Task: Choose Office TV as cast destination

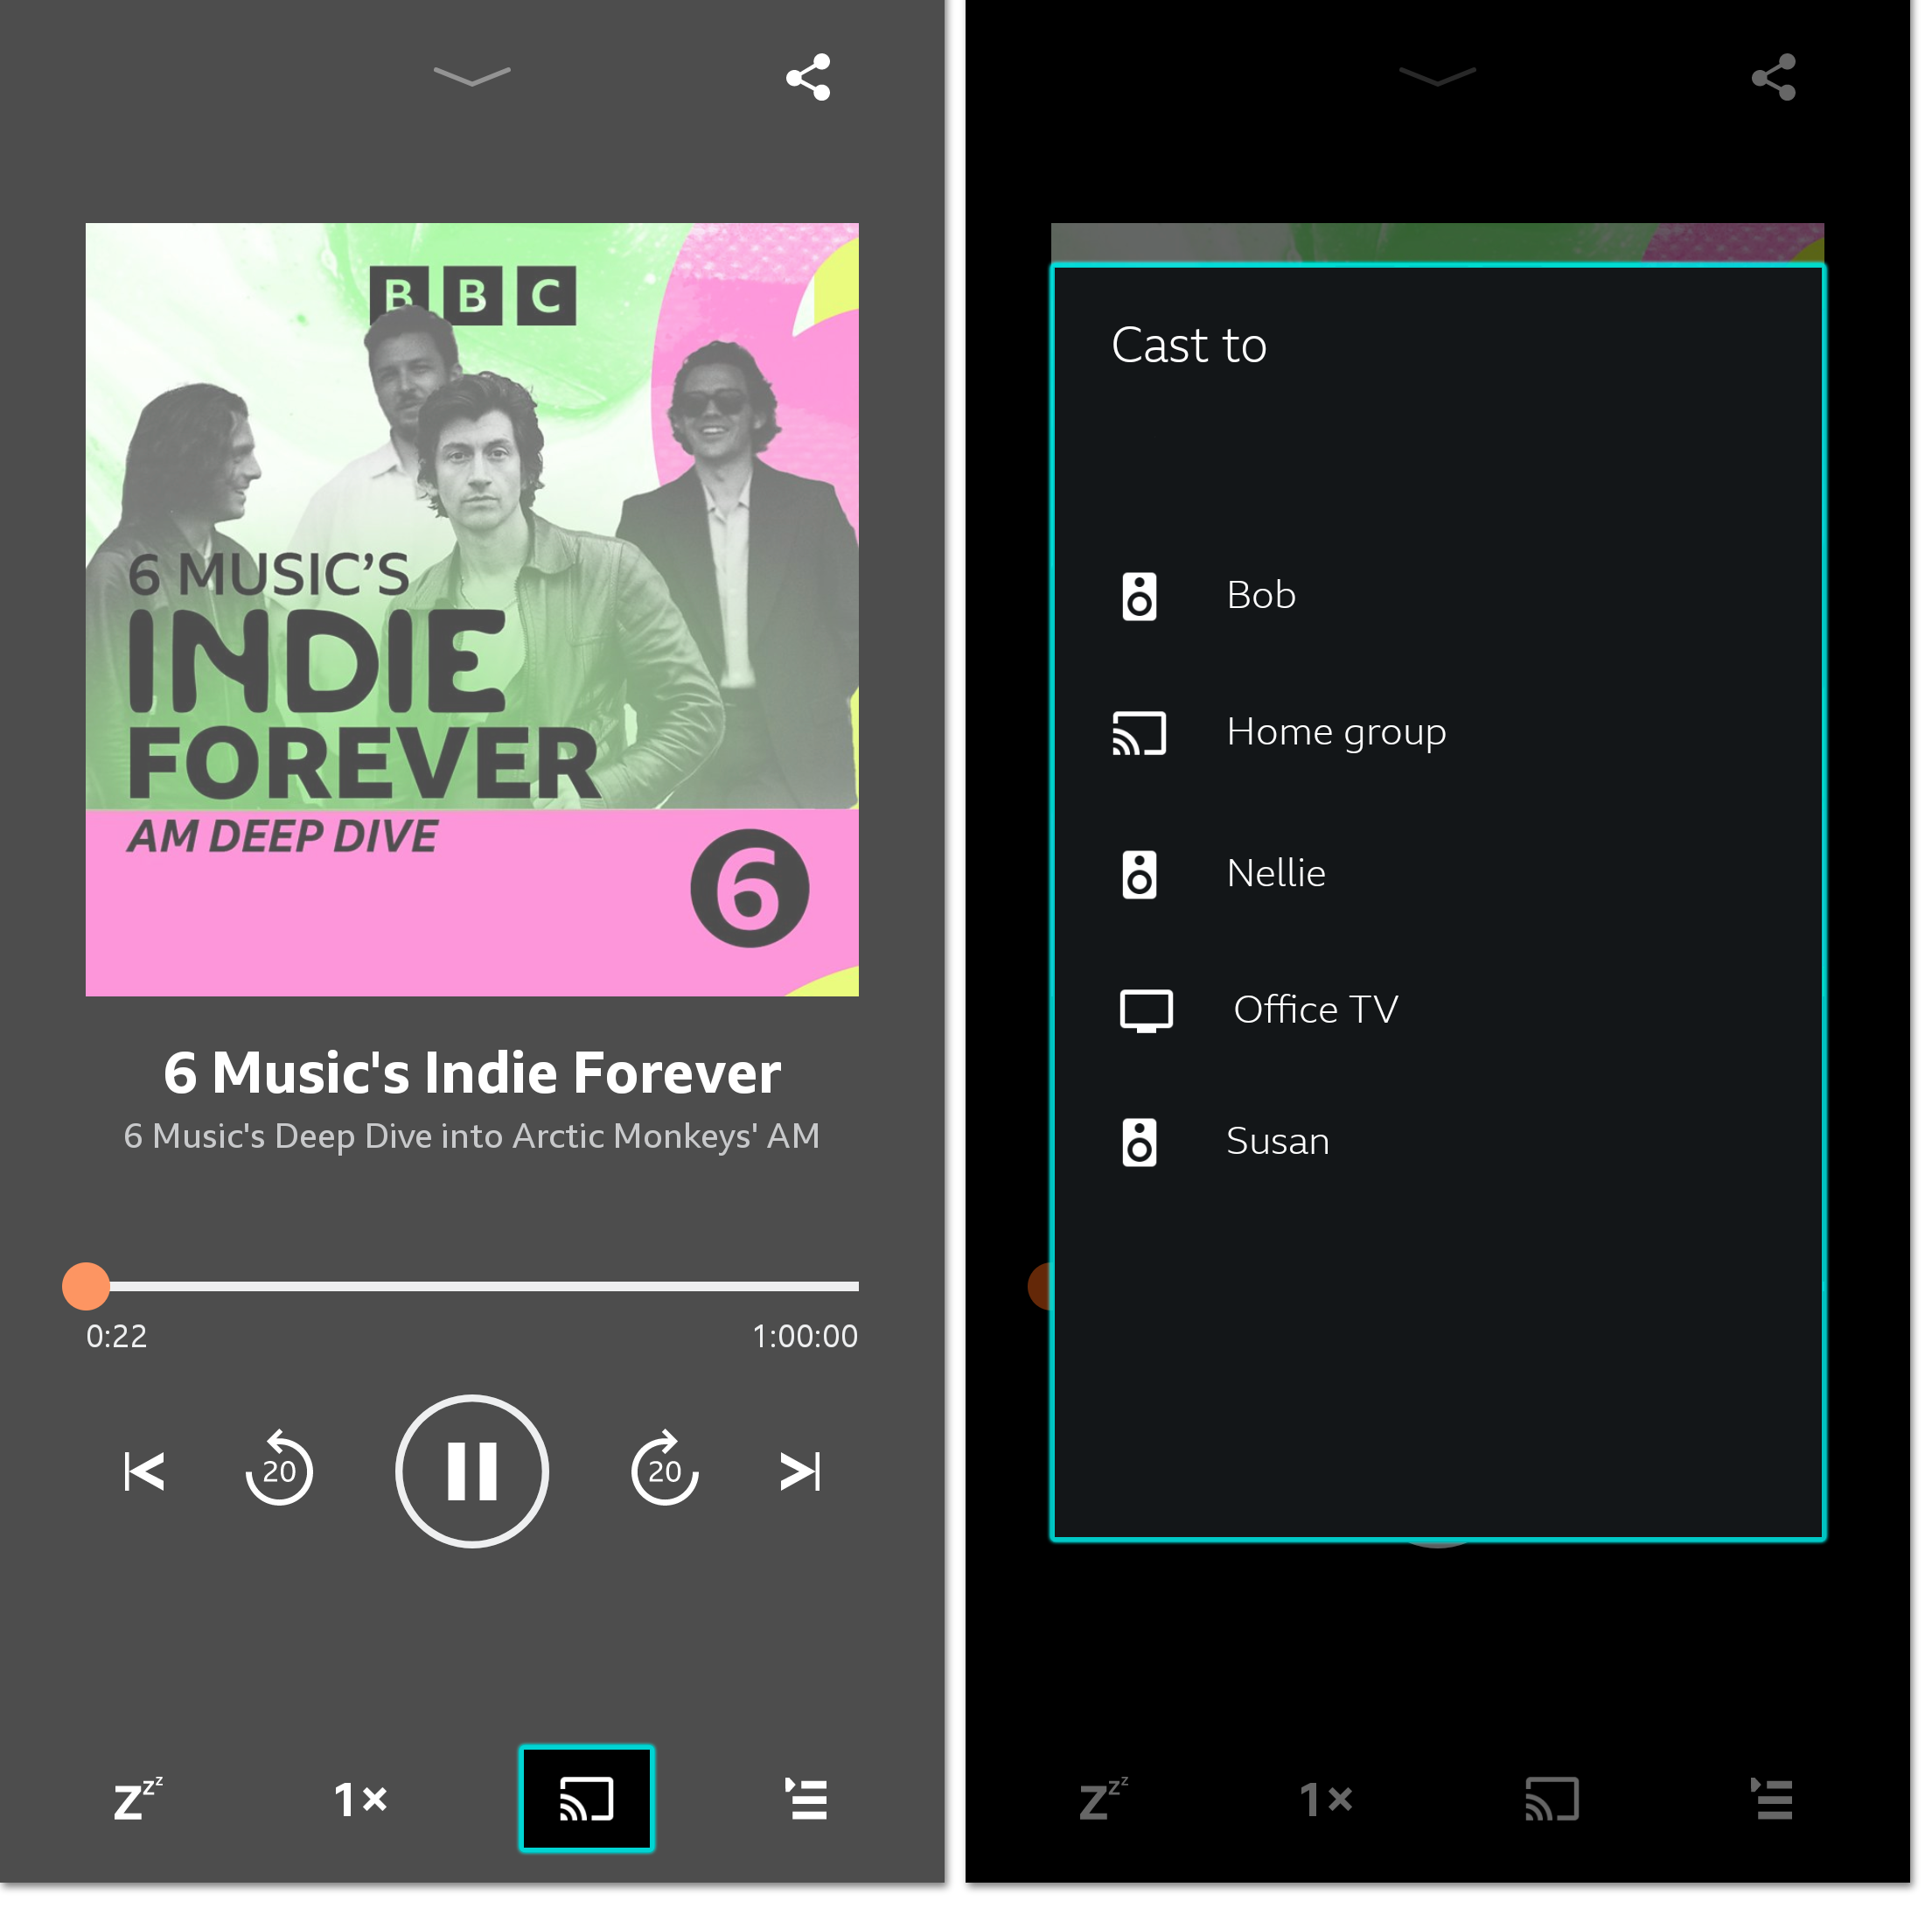Action: tap(1315, 1009)
